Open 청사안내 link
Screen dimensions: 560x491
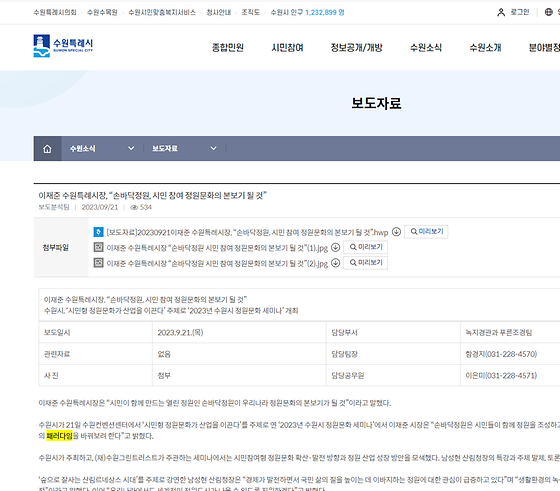click(x=219, y=12)
